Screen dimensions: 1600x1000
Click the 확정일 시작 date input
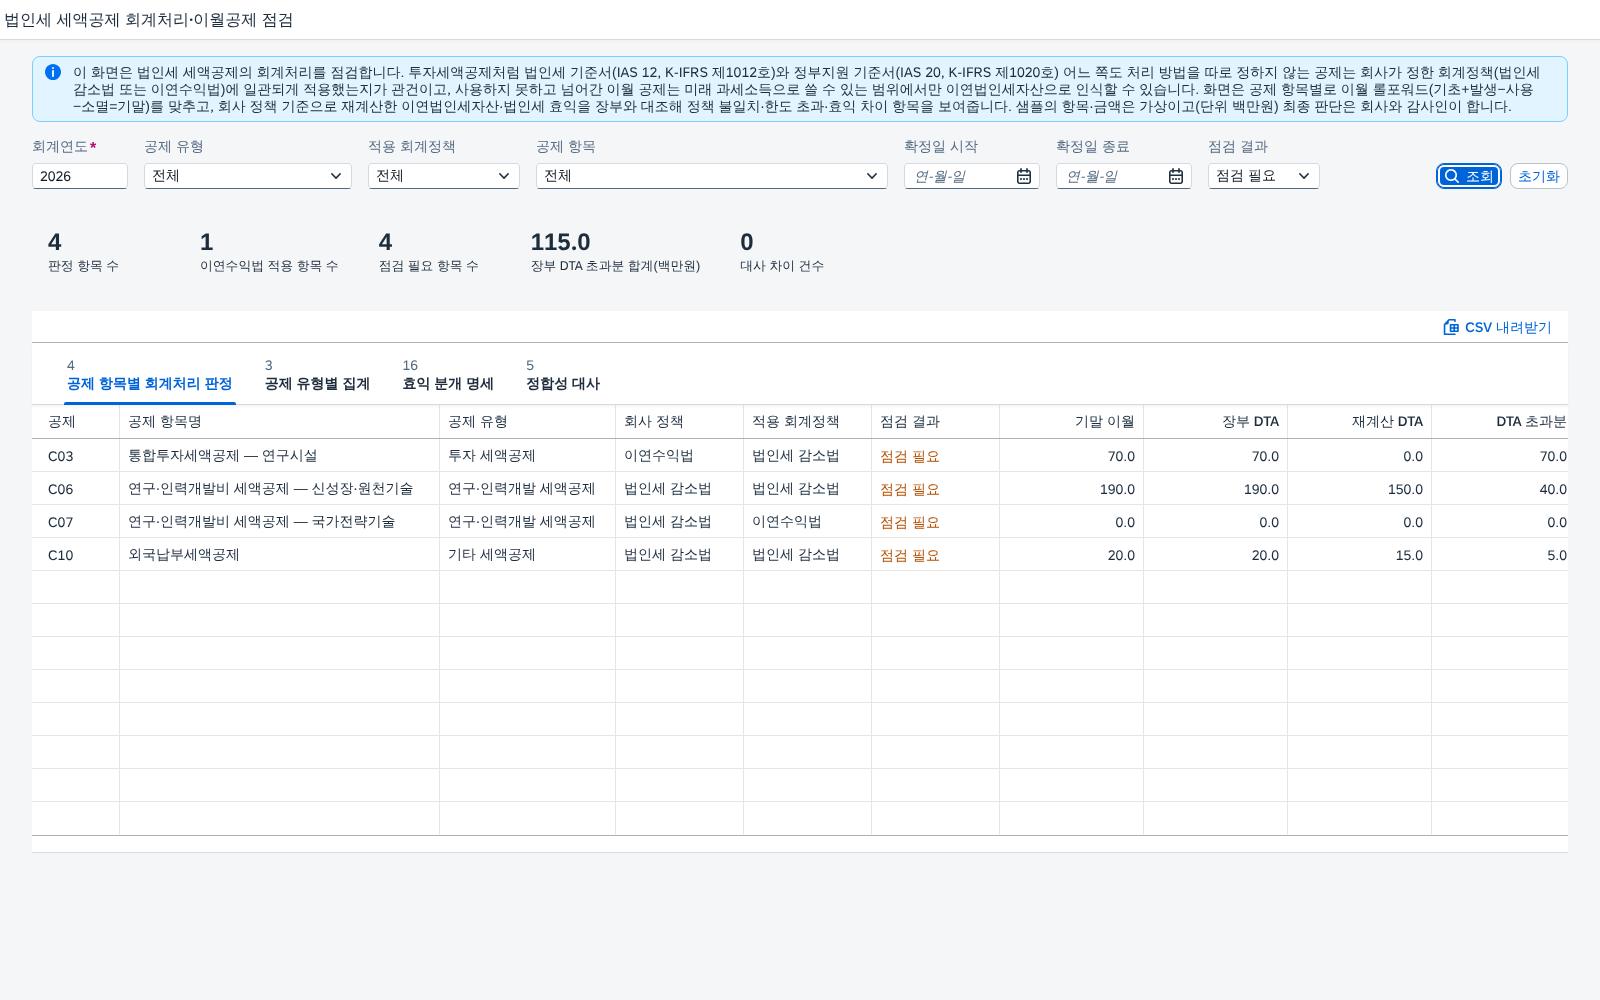click(x=958, y=176)
